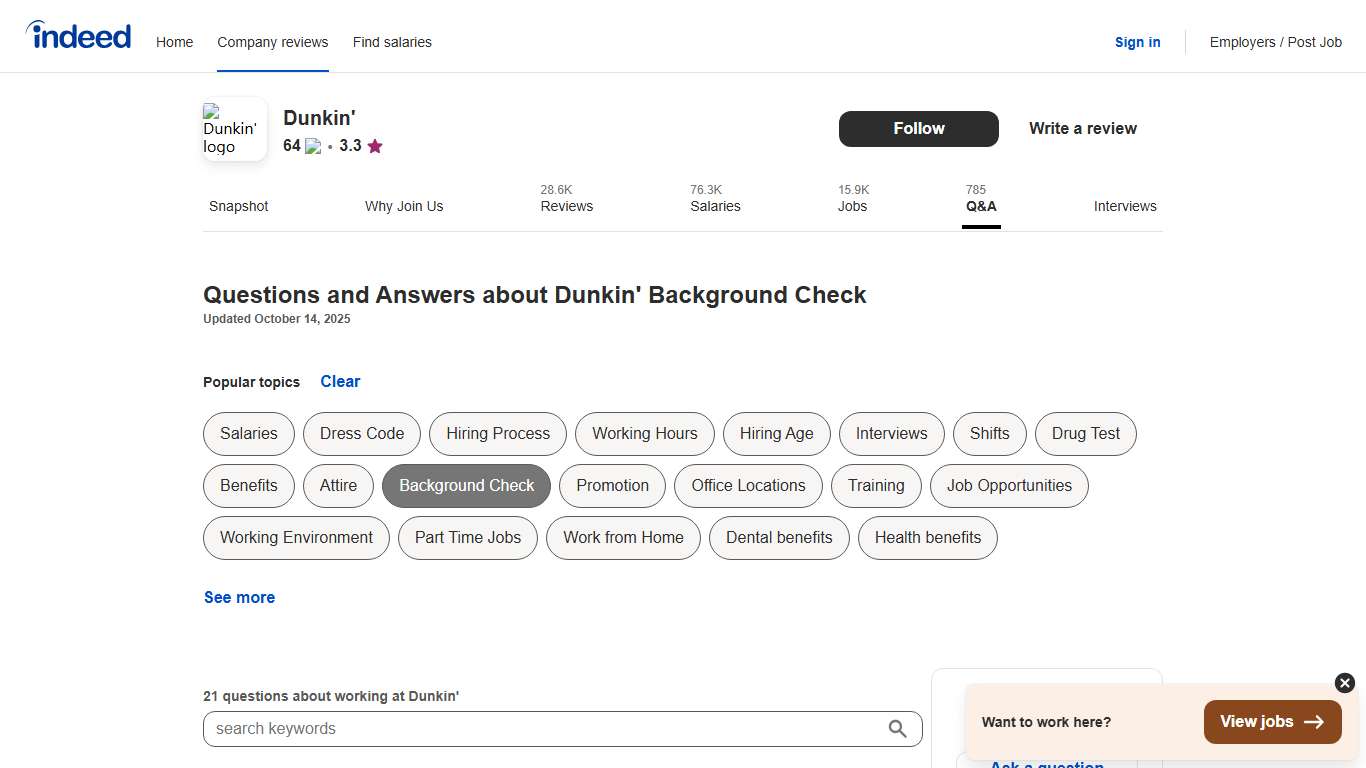1366x768 pixels.
Task: Open Find salaries from the top menu
Action: click(392, 42)
